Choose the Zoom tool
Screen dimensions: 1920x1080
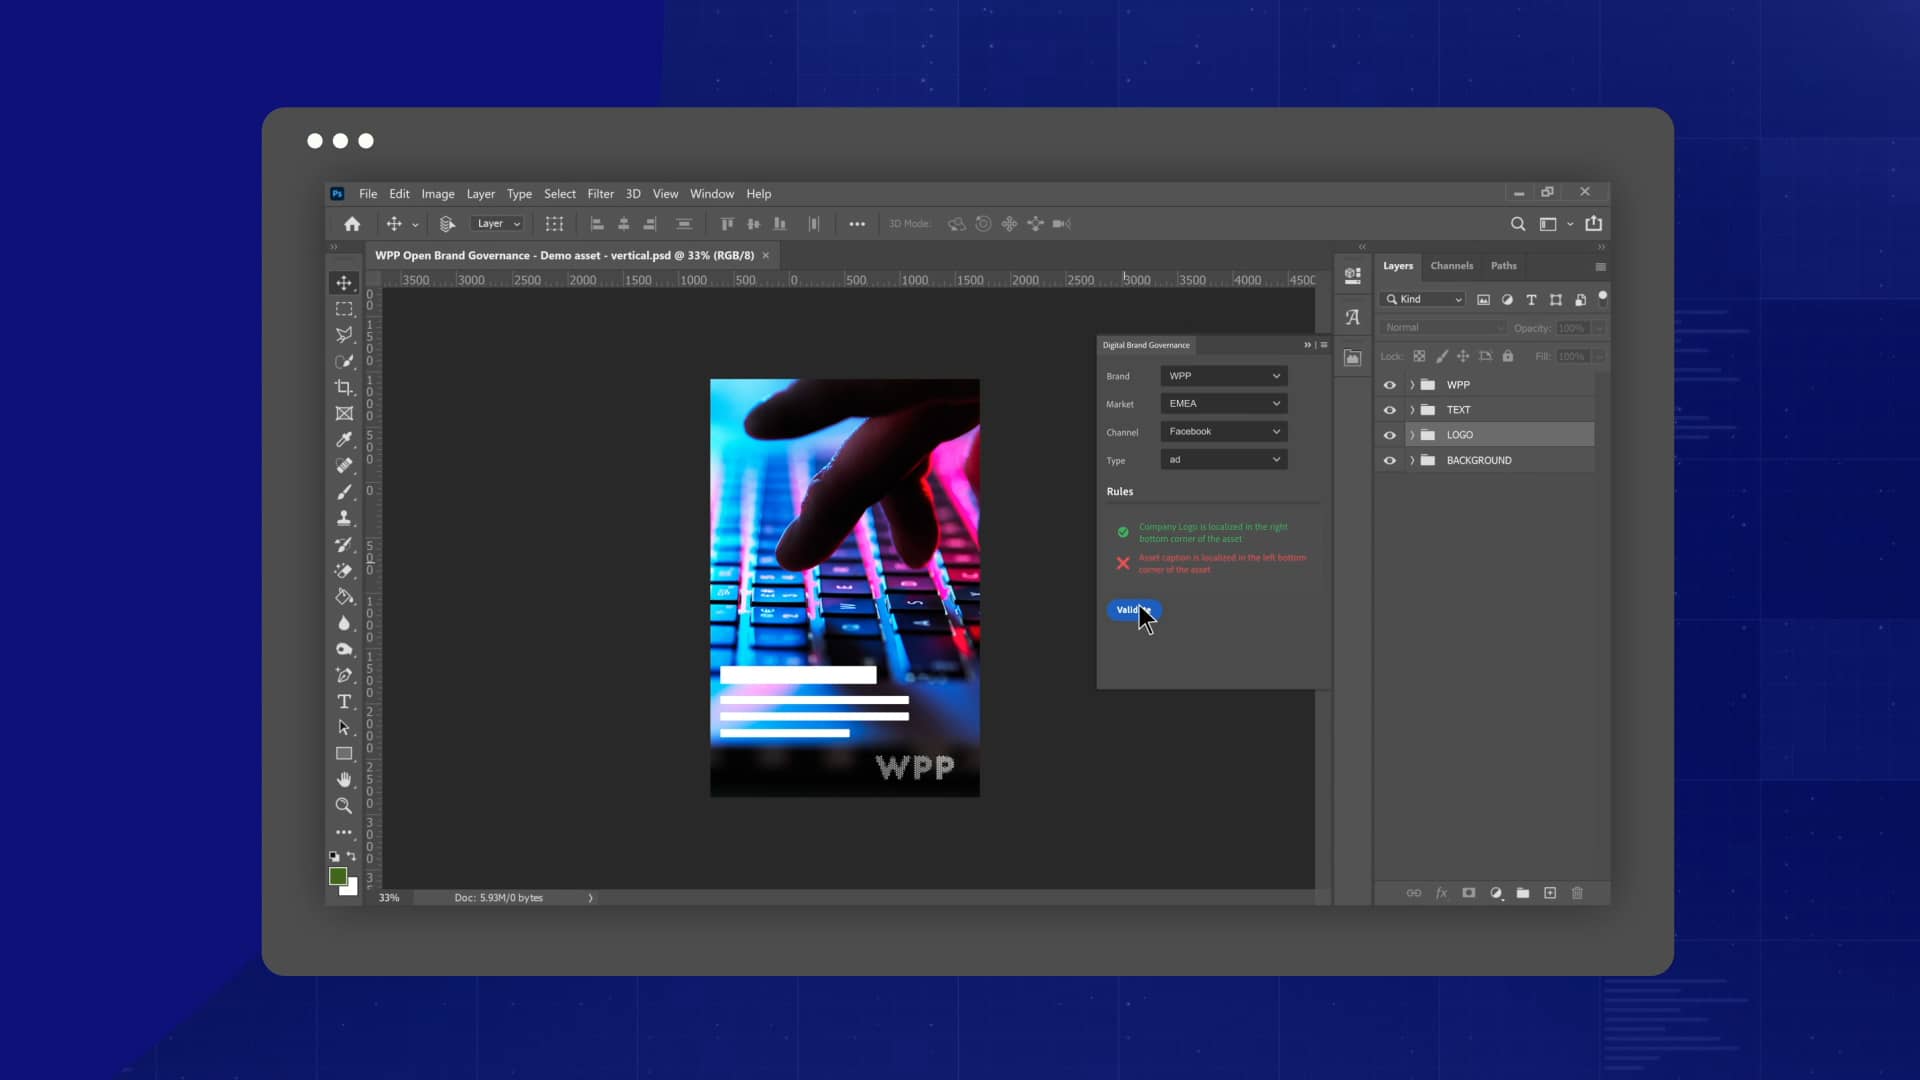[x=345, y=805]
